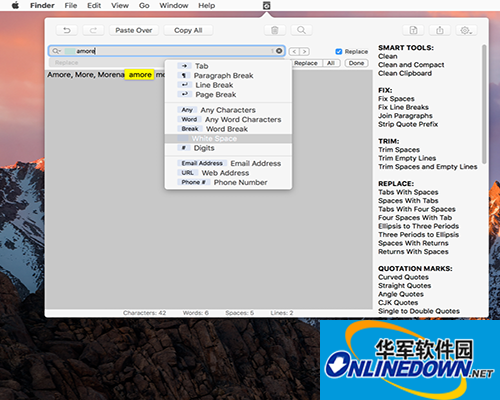Screen dimensions: 500x400
Task: Choose Word Break pattern
Action: [228, 129]
